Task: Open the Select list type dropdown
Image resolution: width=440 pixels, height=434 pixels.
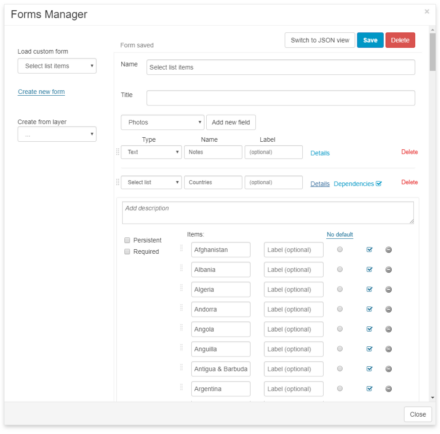Action: point(151,182)
